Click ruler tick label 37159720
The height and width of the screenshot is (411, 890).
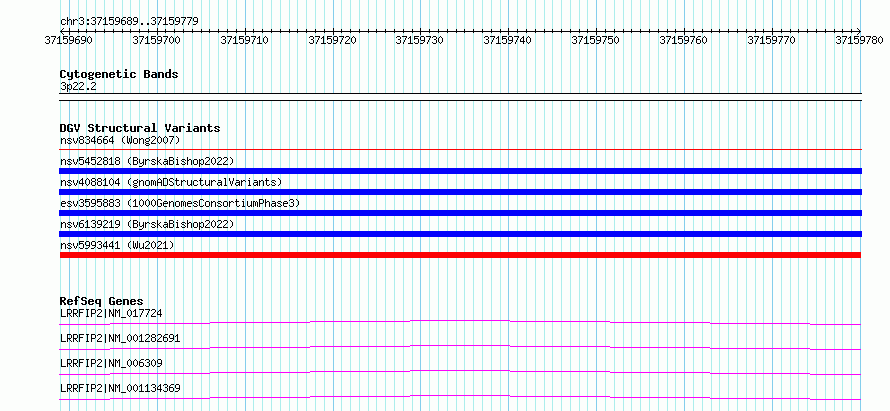pyautogui.click(x=333, y=40)
